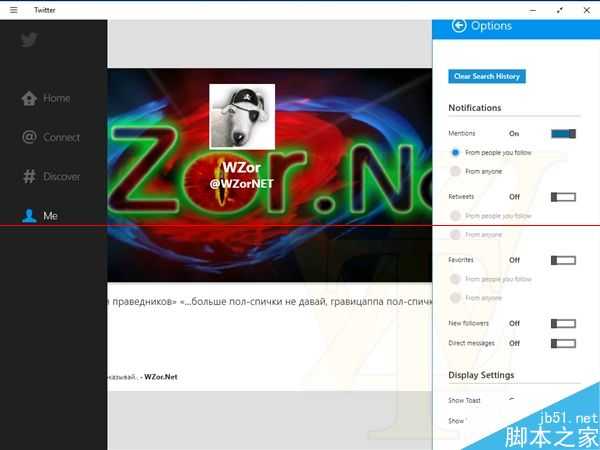The height and width of the screenshot is (450, 600).
Task: Open the Me menu label
Action: (51, 216)
